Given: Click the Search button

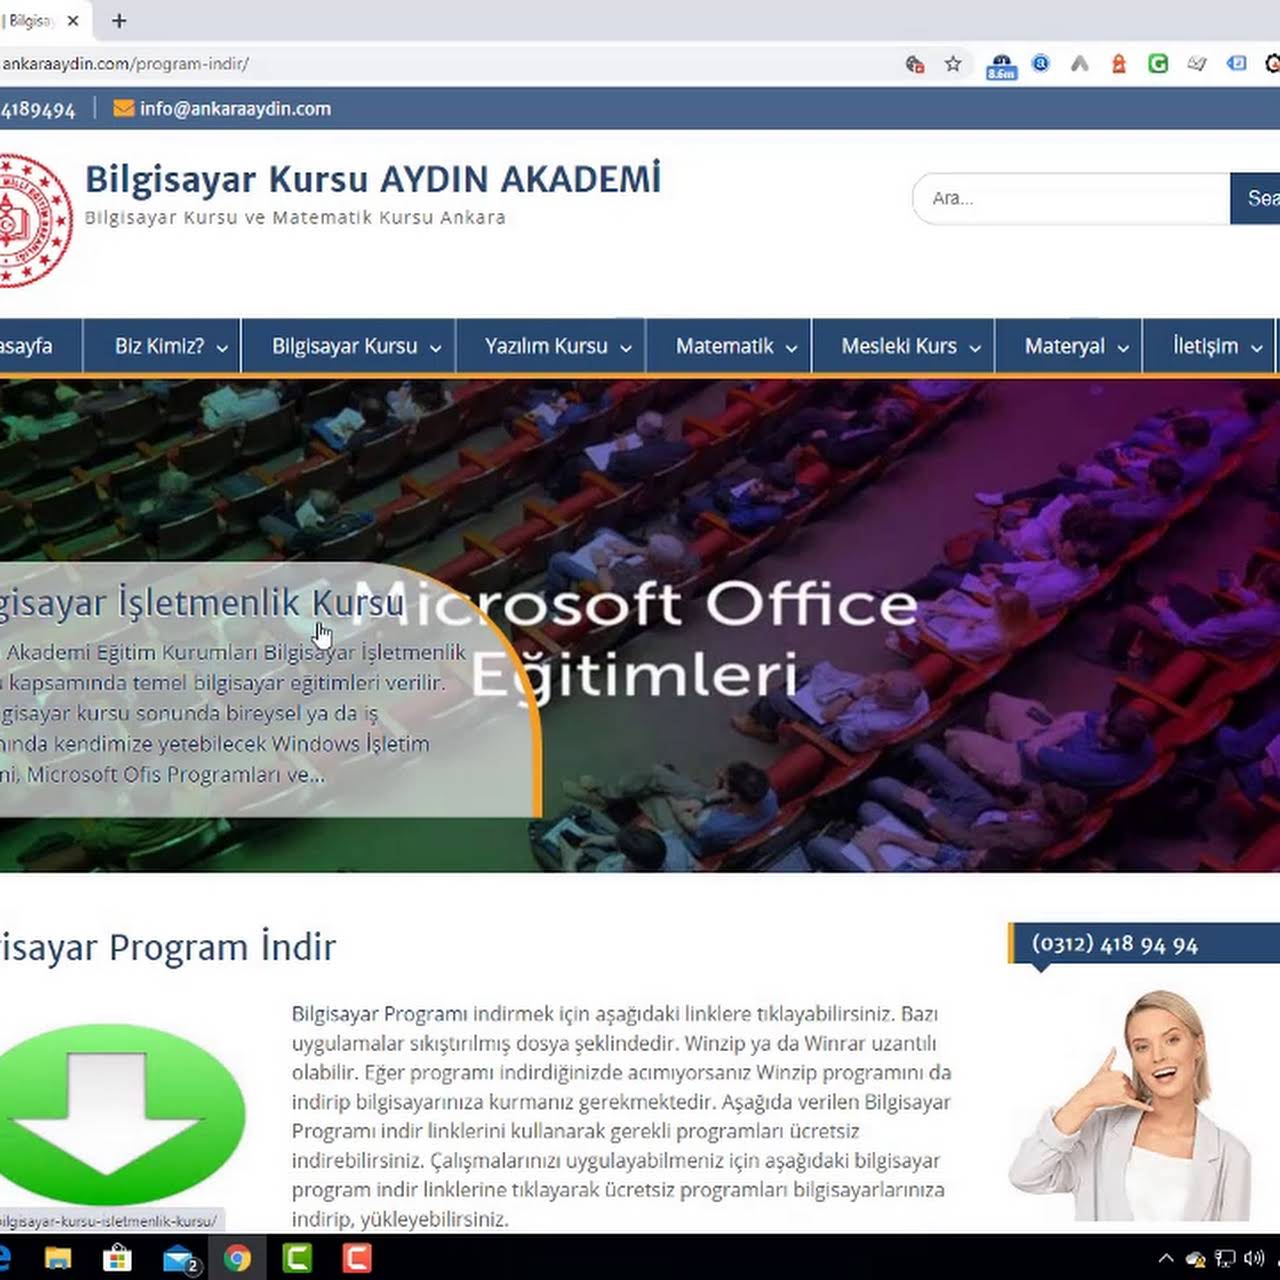Looking at the screenshot, I should point(1257,198).
